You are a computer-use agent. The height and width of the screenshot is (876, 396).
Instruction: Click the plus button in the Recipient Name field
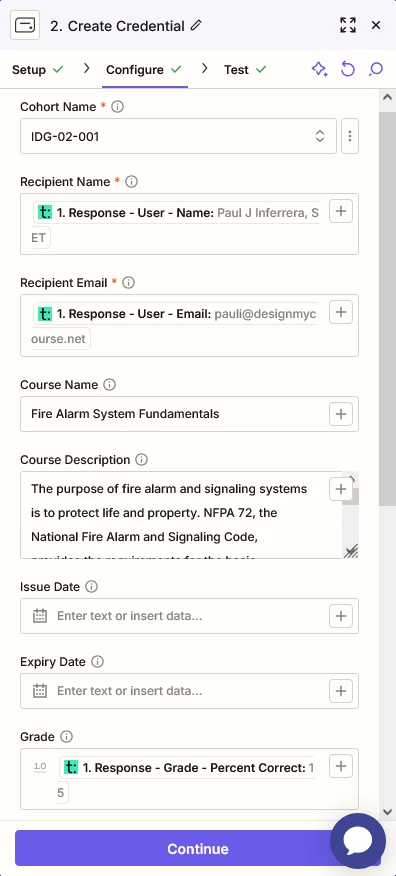(x=341, y=211)
